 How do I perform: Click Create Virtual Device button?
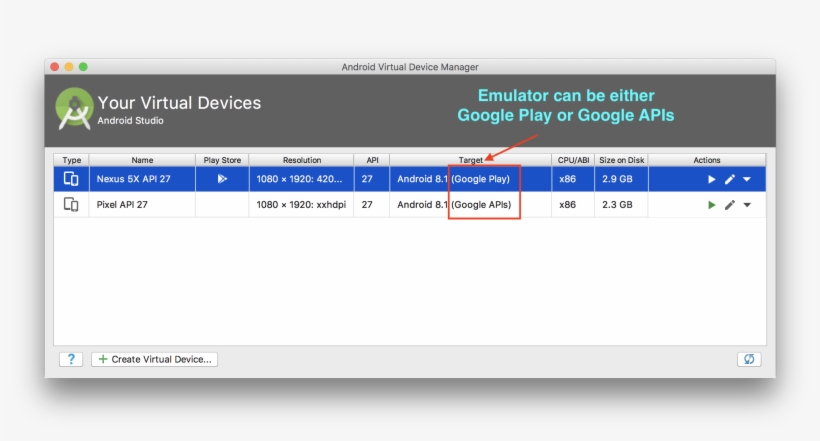[x=155, y=359]
